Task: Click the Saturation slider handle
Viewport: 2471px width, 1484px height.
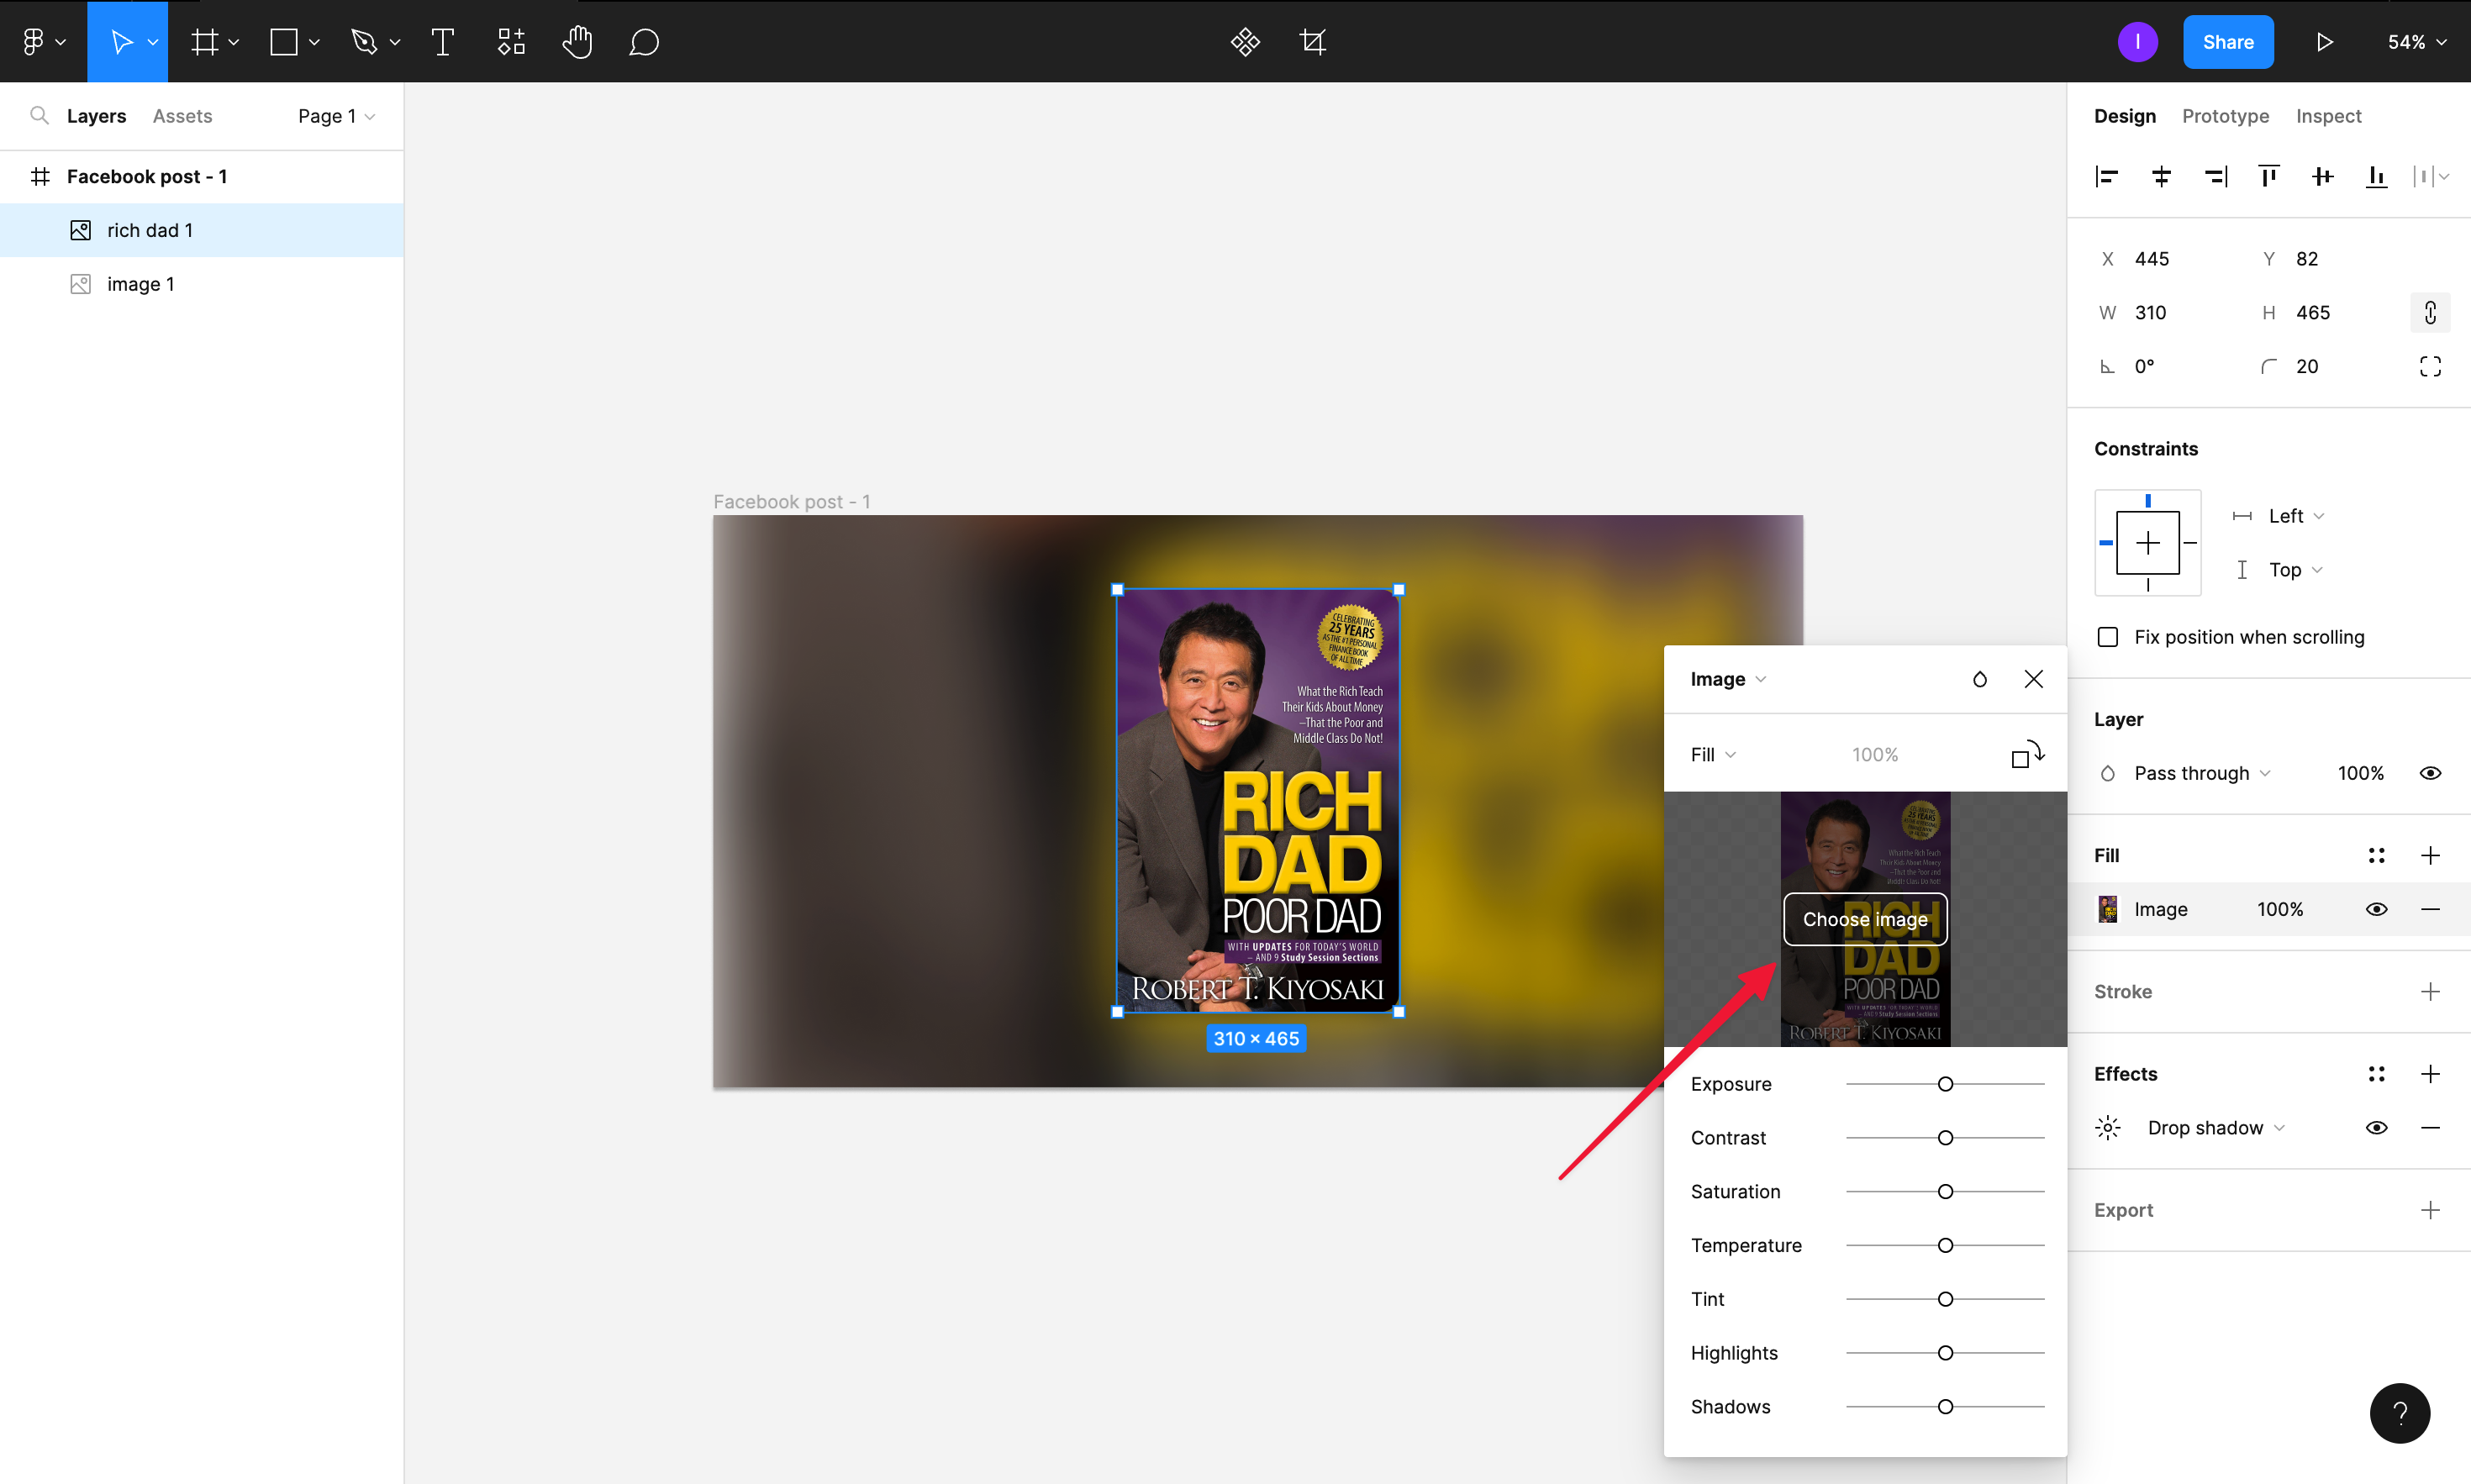Action: (1945, 1192)
